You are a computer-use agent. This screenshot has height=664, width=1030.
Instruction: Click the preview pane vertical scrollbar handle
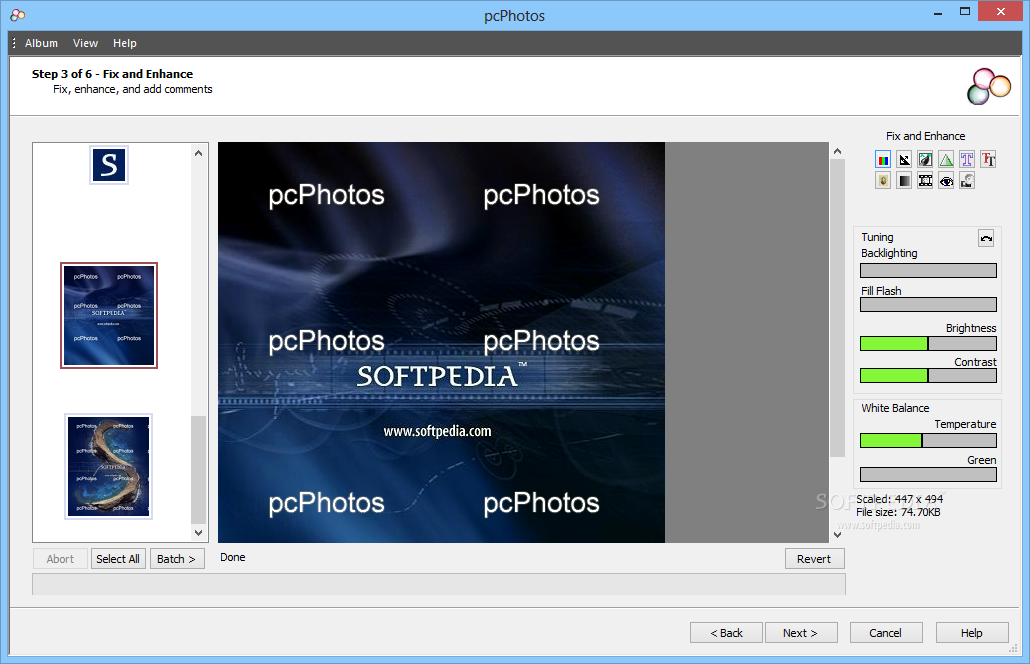(838, 308)
